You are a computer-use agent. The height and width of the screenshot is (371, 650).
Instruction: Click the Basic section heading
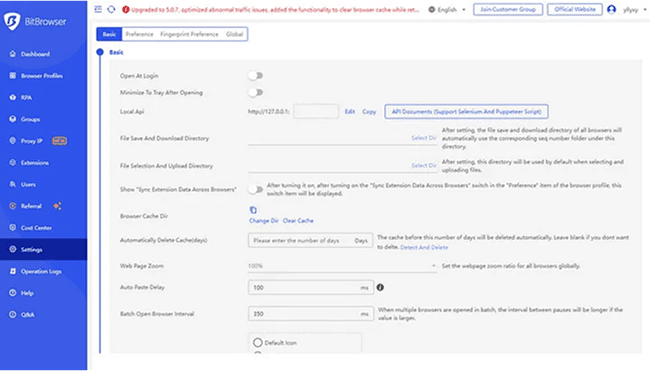(116, 52)
